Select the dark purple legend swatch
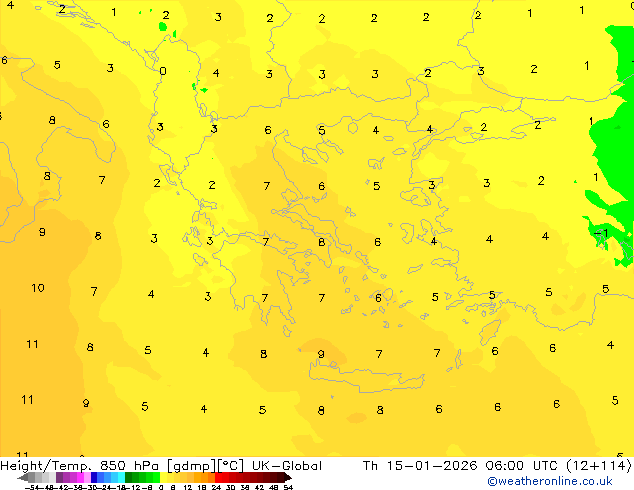 pos(59,477)
